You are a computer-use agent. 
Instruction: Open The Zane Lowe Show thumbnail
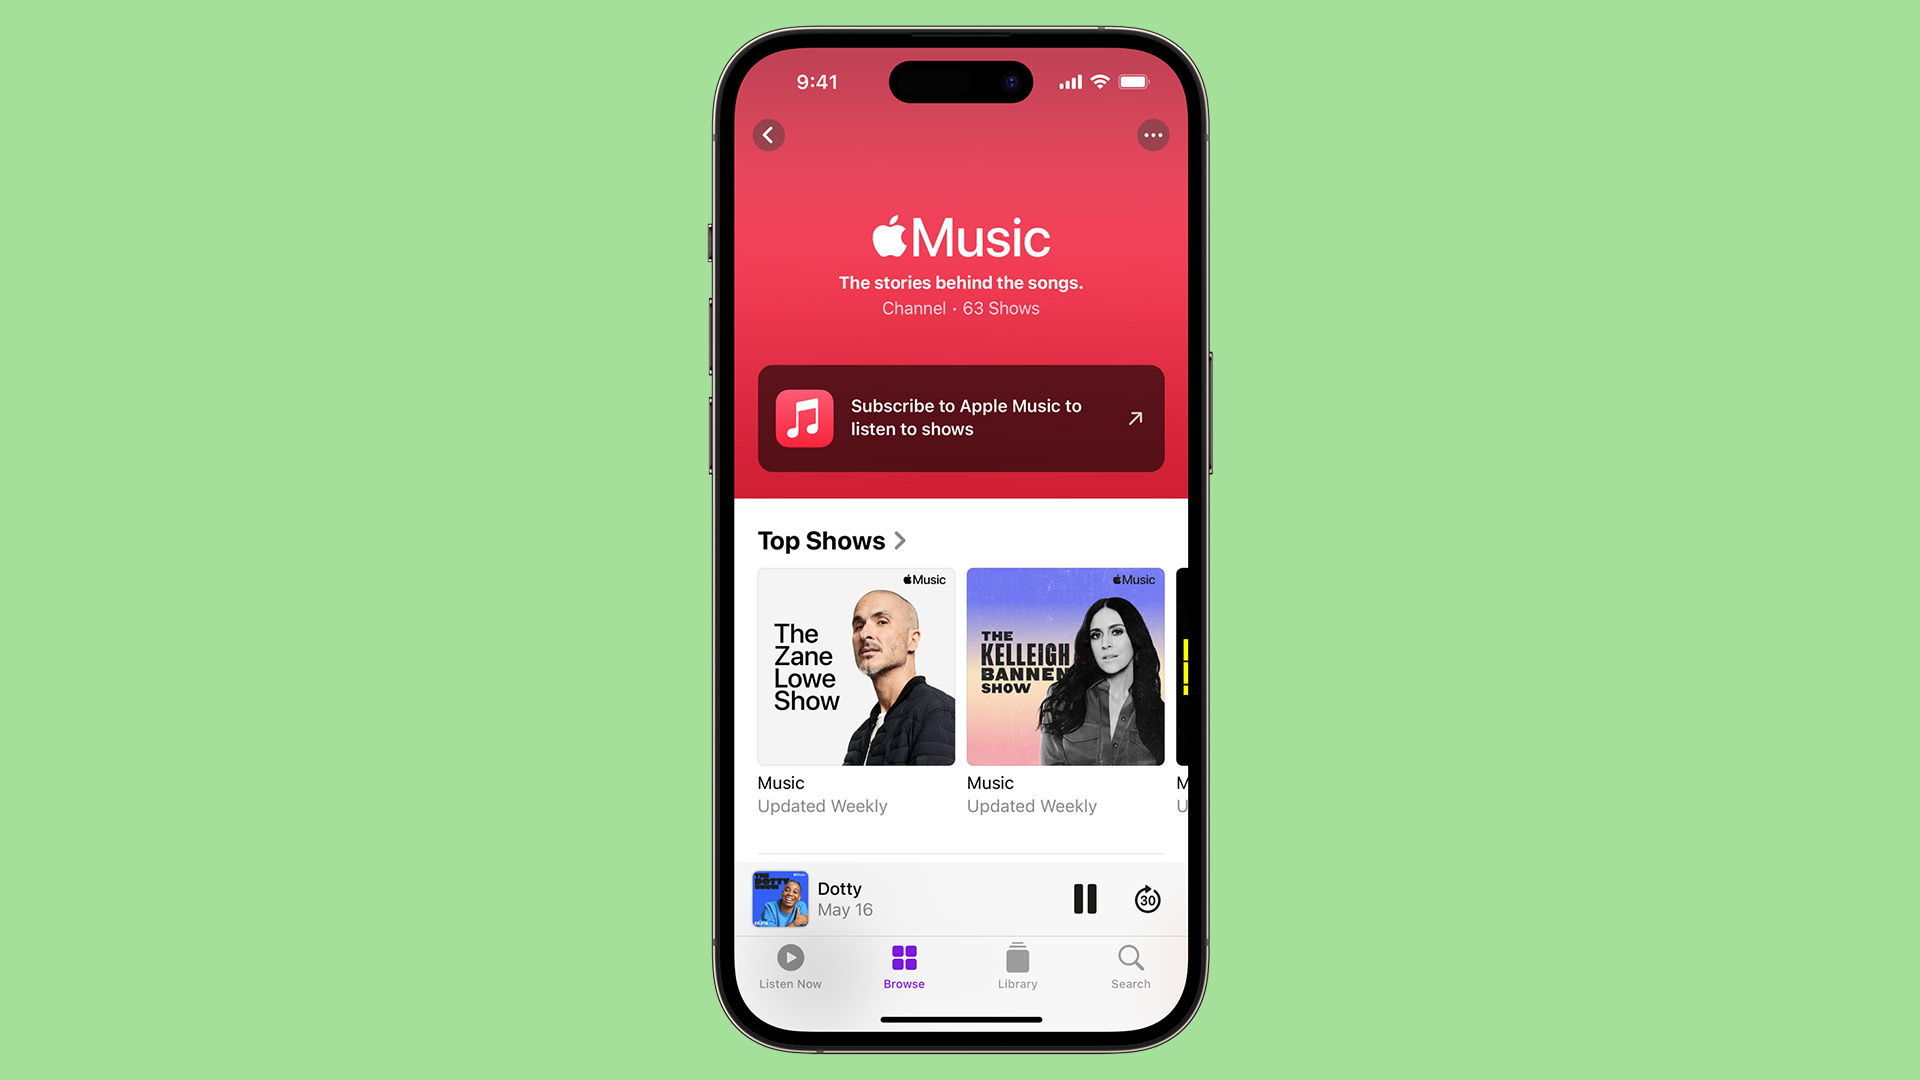point(856,666)
